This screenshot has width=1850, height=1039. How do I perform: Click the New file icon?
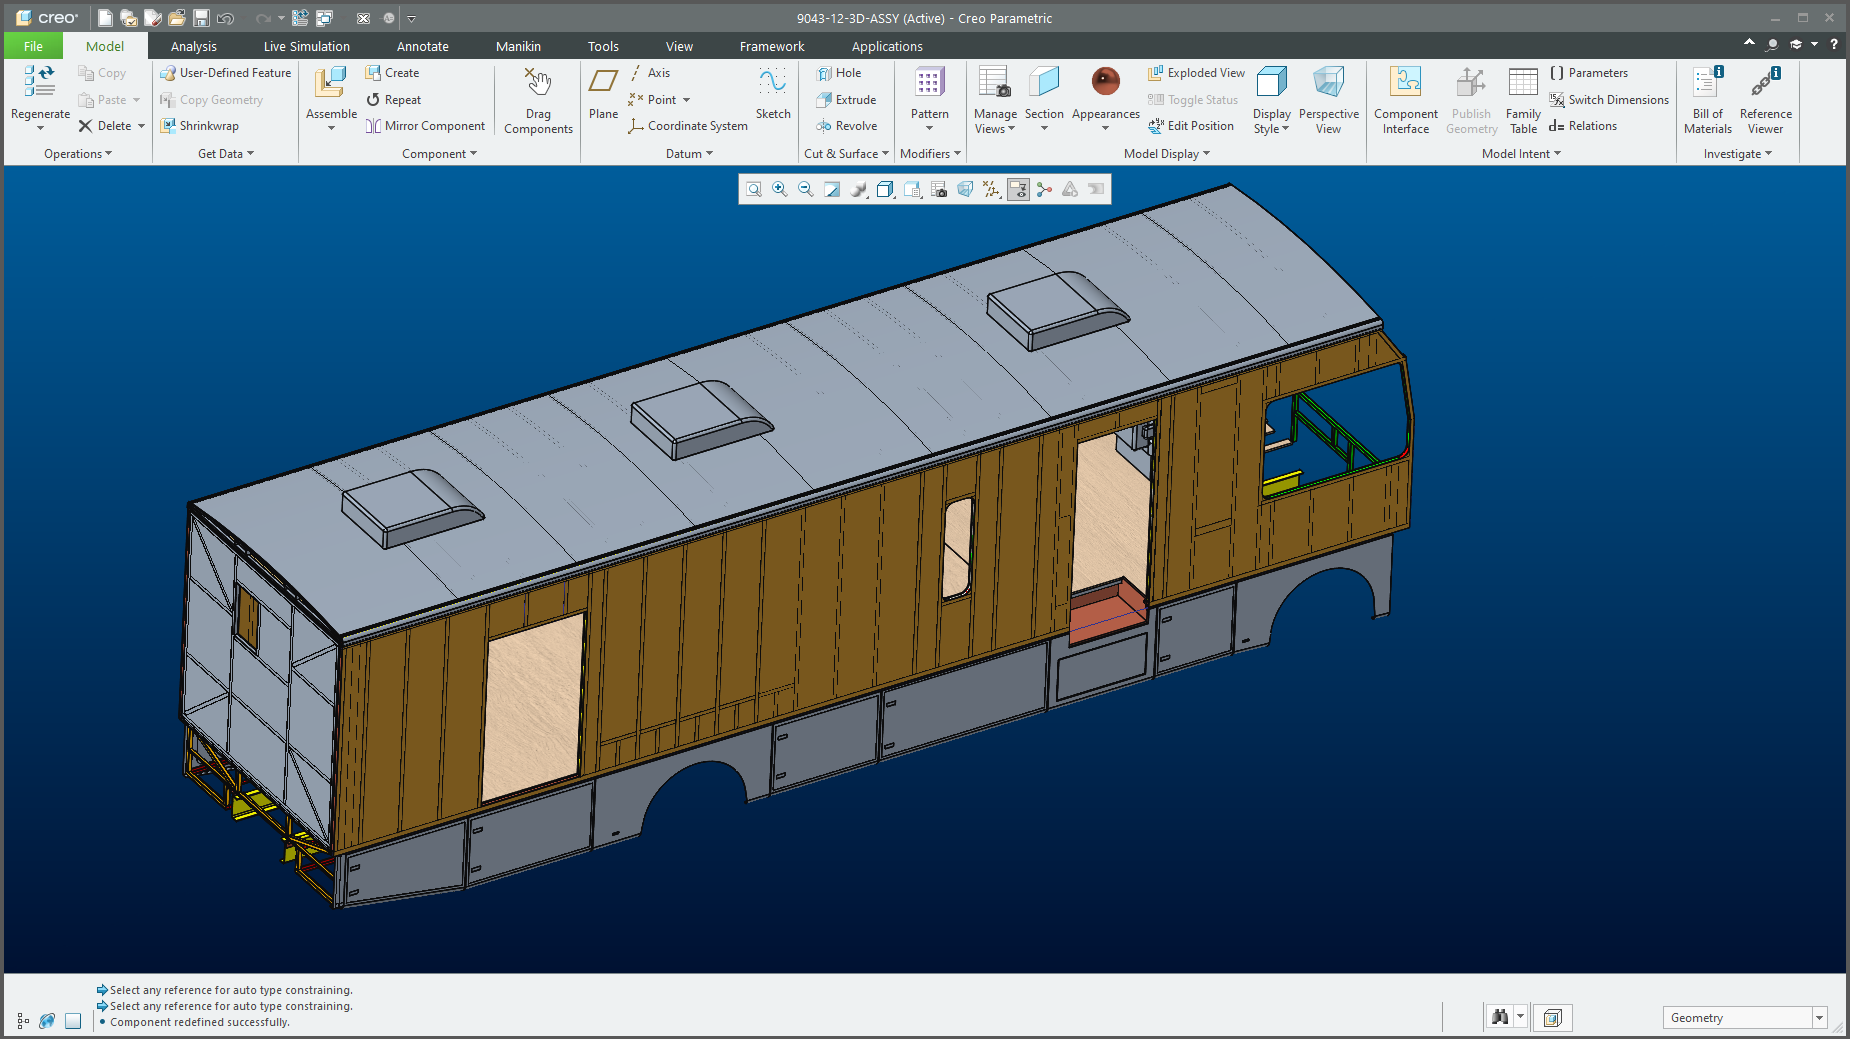tap(105, 18)
